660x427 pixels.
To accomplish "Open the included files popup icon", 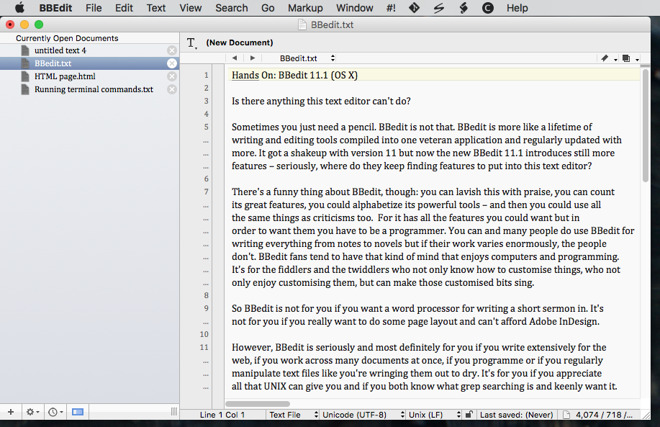I will coord(630,59).
